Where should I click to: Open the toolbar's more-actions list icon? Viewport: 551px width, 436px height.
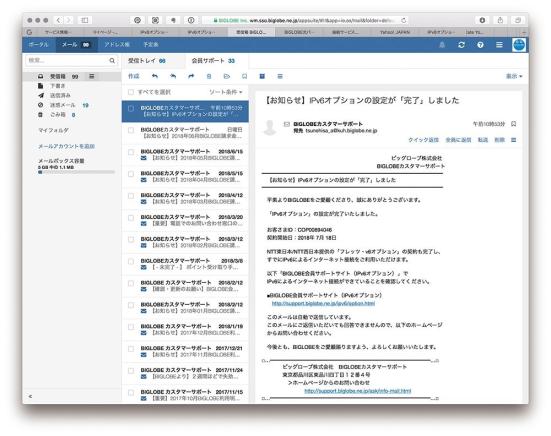(280, 76)
